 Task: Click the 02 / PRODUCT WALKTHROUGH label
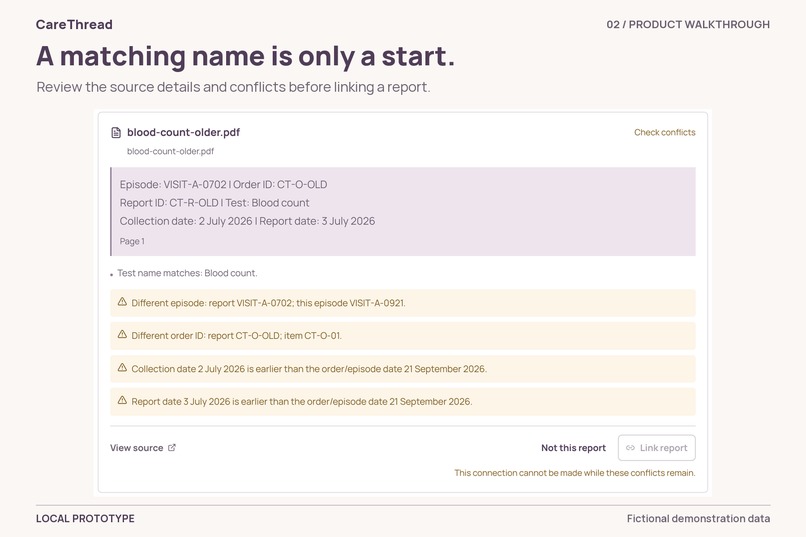point(688,24)
